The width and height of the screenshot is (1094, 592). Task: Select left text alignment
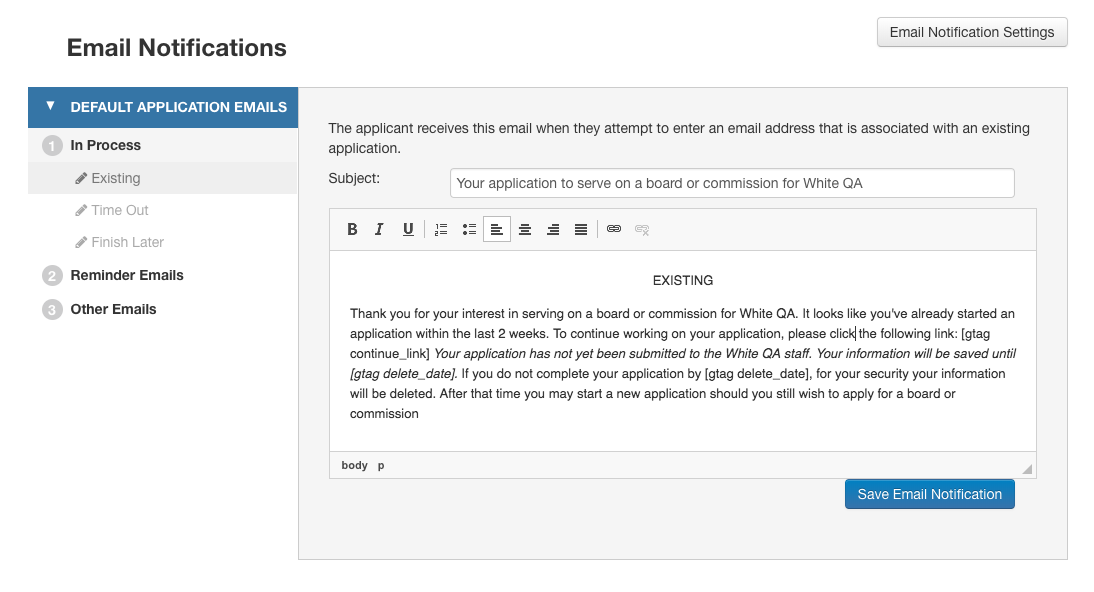click(x=497, y=229)
